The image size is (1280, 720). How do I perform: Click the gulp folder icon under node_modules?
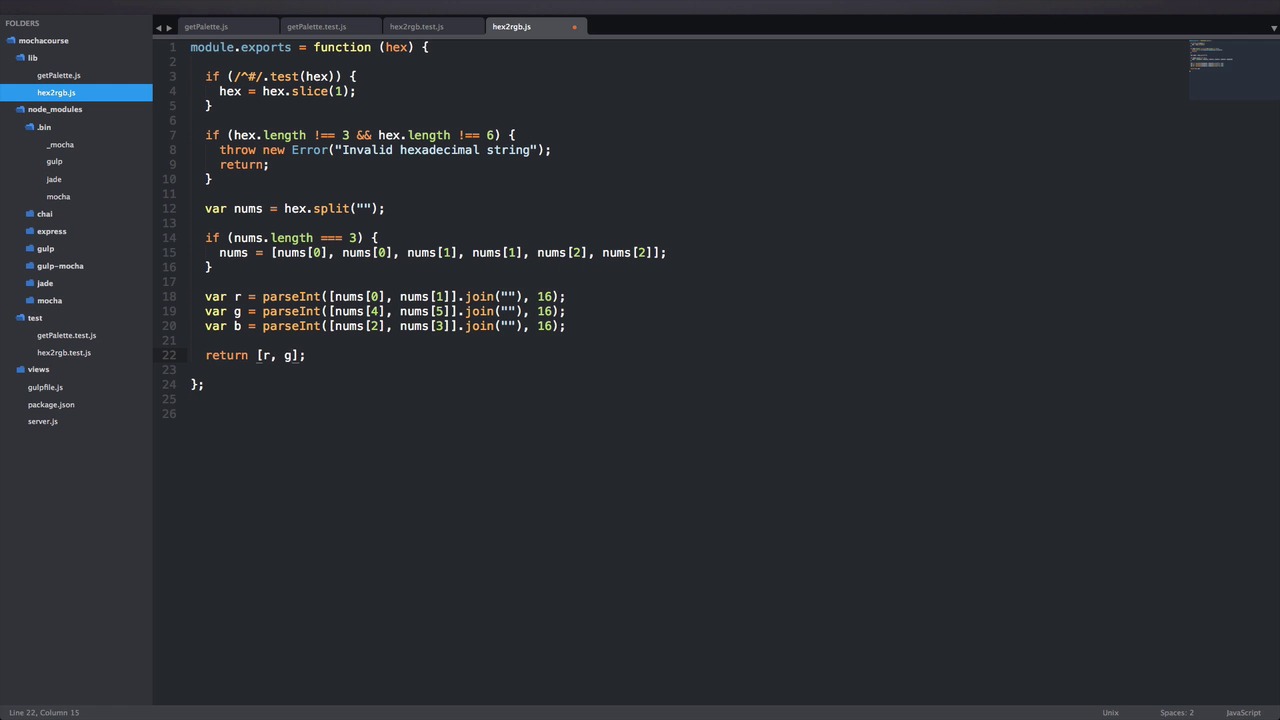tap(30, 249)
